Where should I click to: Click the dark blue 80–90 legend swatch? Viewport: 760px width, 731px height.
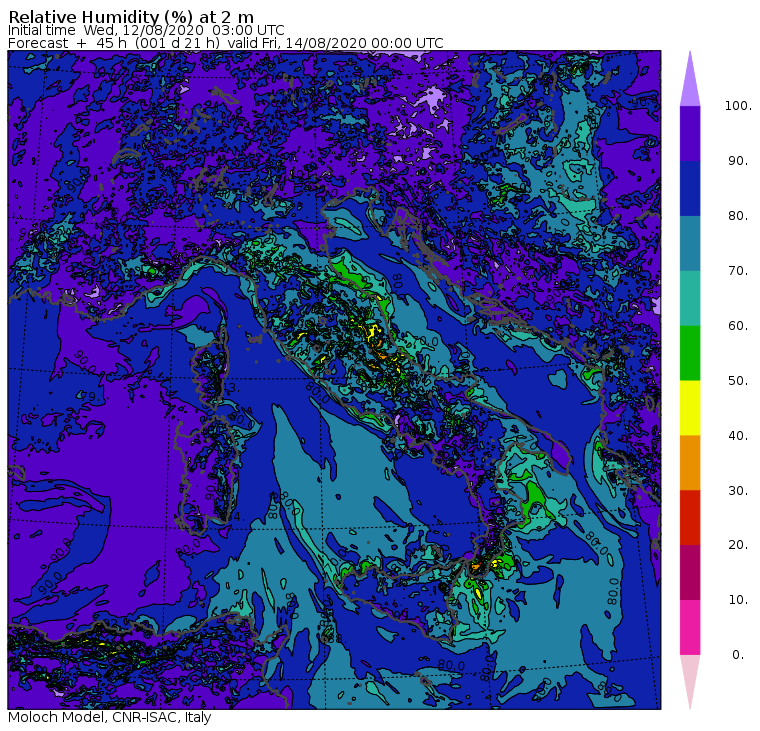(x=690, y=188)
